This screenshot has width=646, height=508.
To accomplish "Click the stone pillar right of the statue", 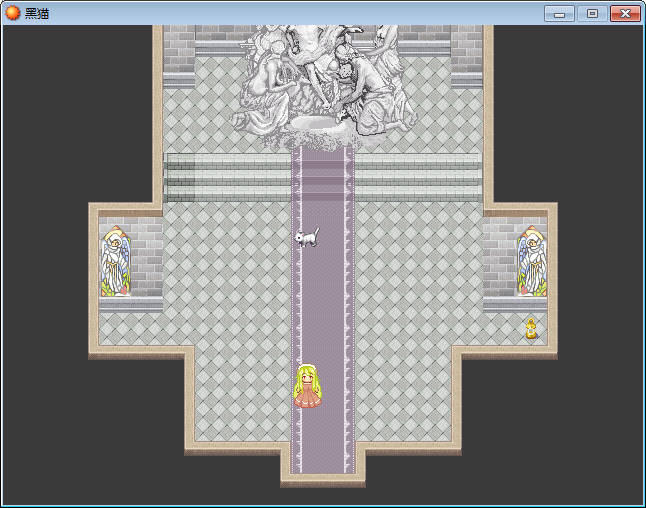I will (466, 55).
